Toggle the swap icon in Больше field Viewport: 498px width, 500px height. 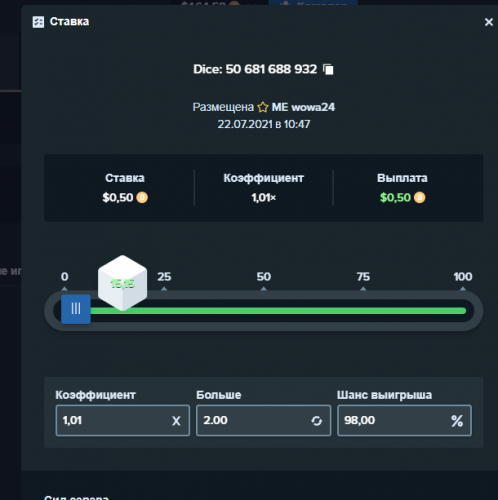pos(316,421)
